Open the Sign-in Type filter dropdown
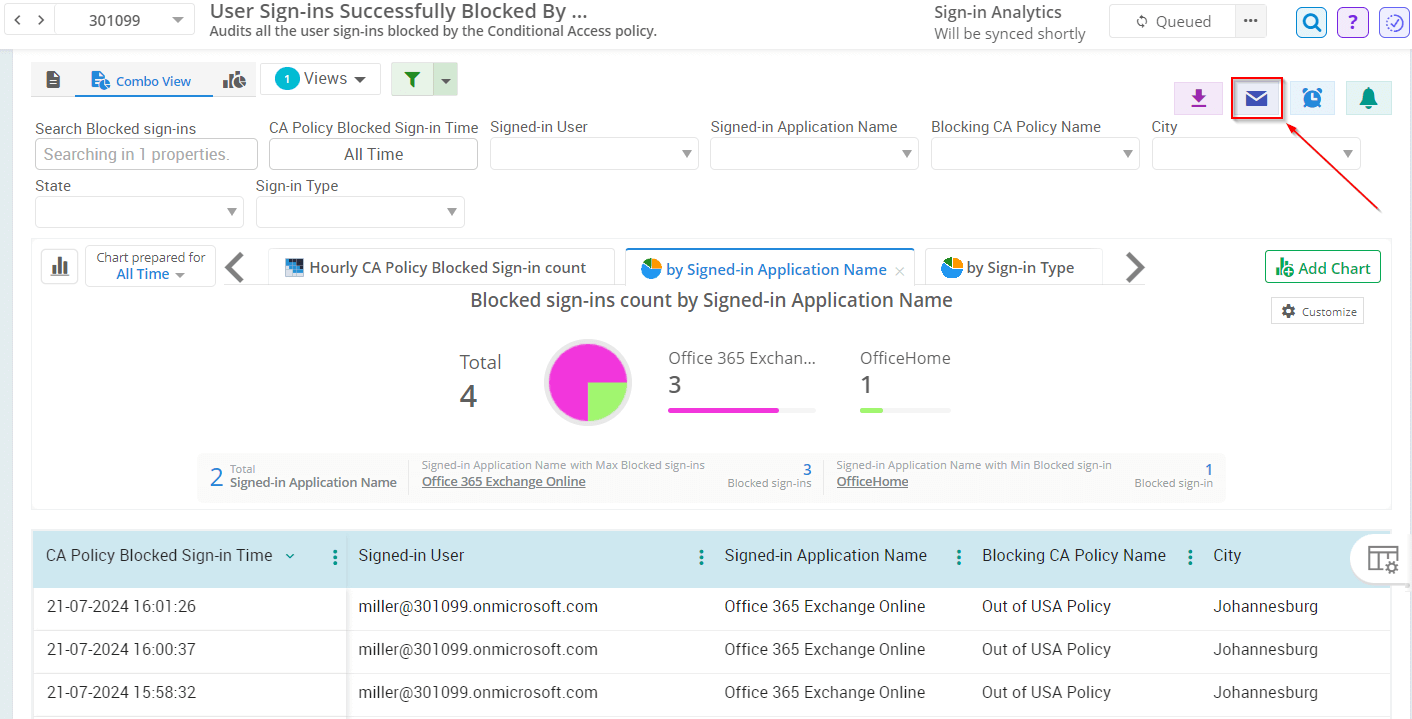Viewport: 1412px width, 719px height. (359, 212)
